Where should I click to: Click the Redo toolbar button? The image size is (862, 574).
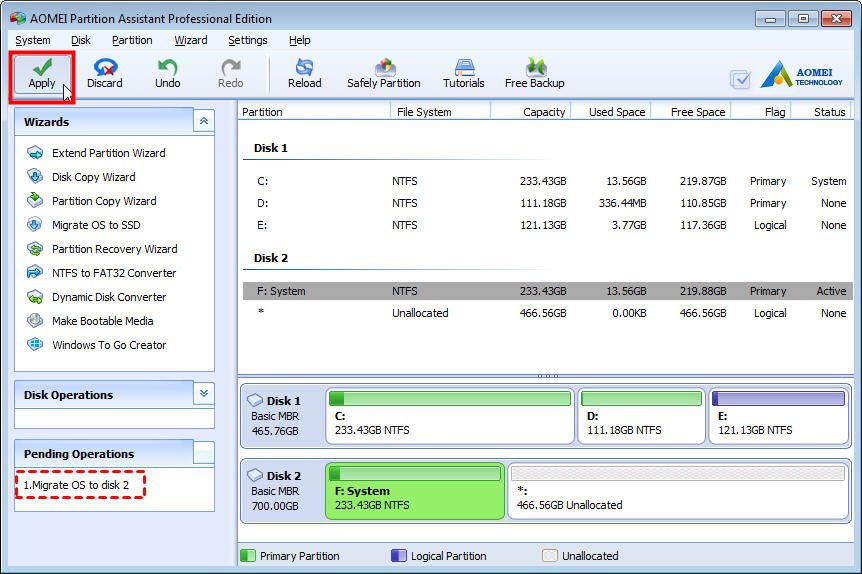230,74
